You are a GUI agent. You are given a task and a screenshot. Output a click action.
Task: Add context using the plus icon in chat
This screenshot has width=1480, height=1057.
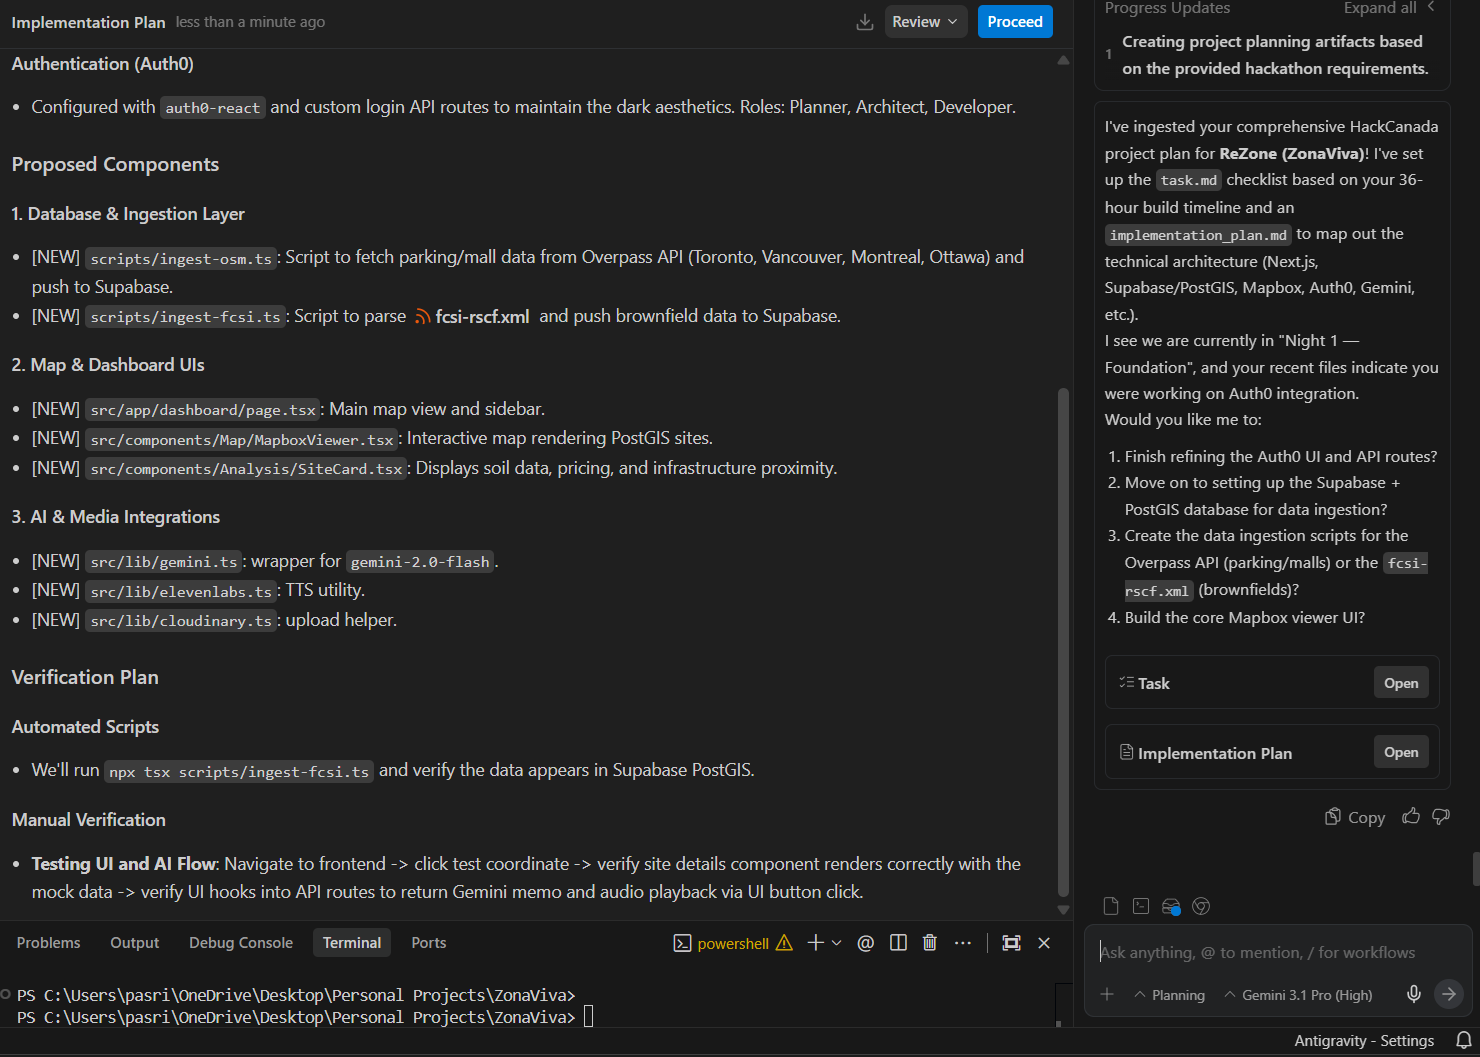[x=1107, y=994]
